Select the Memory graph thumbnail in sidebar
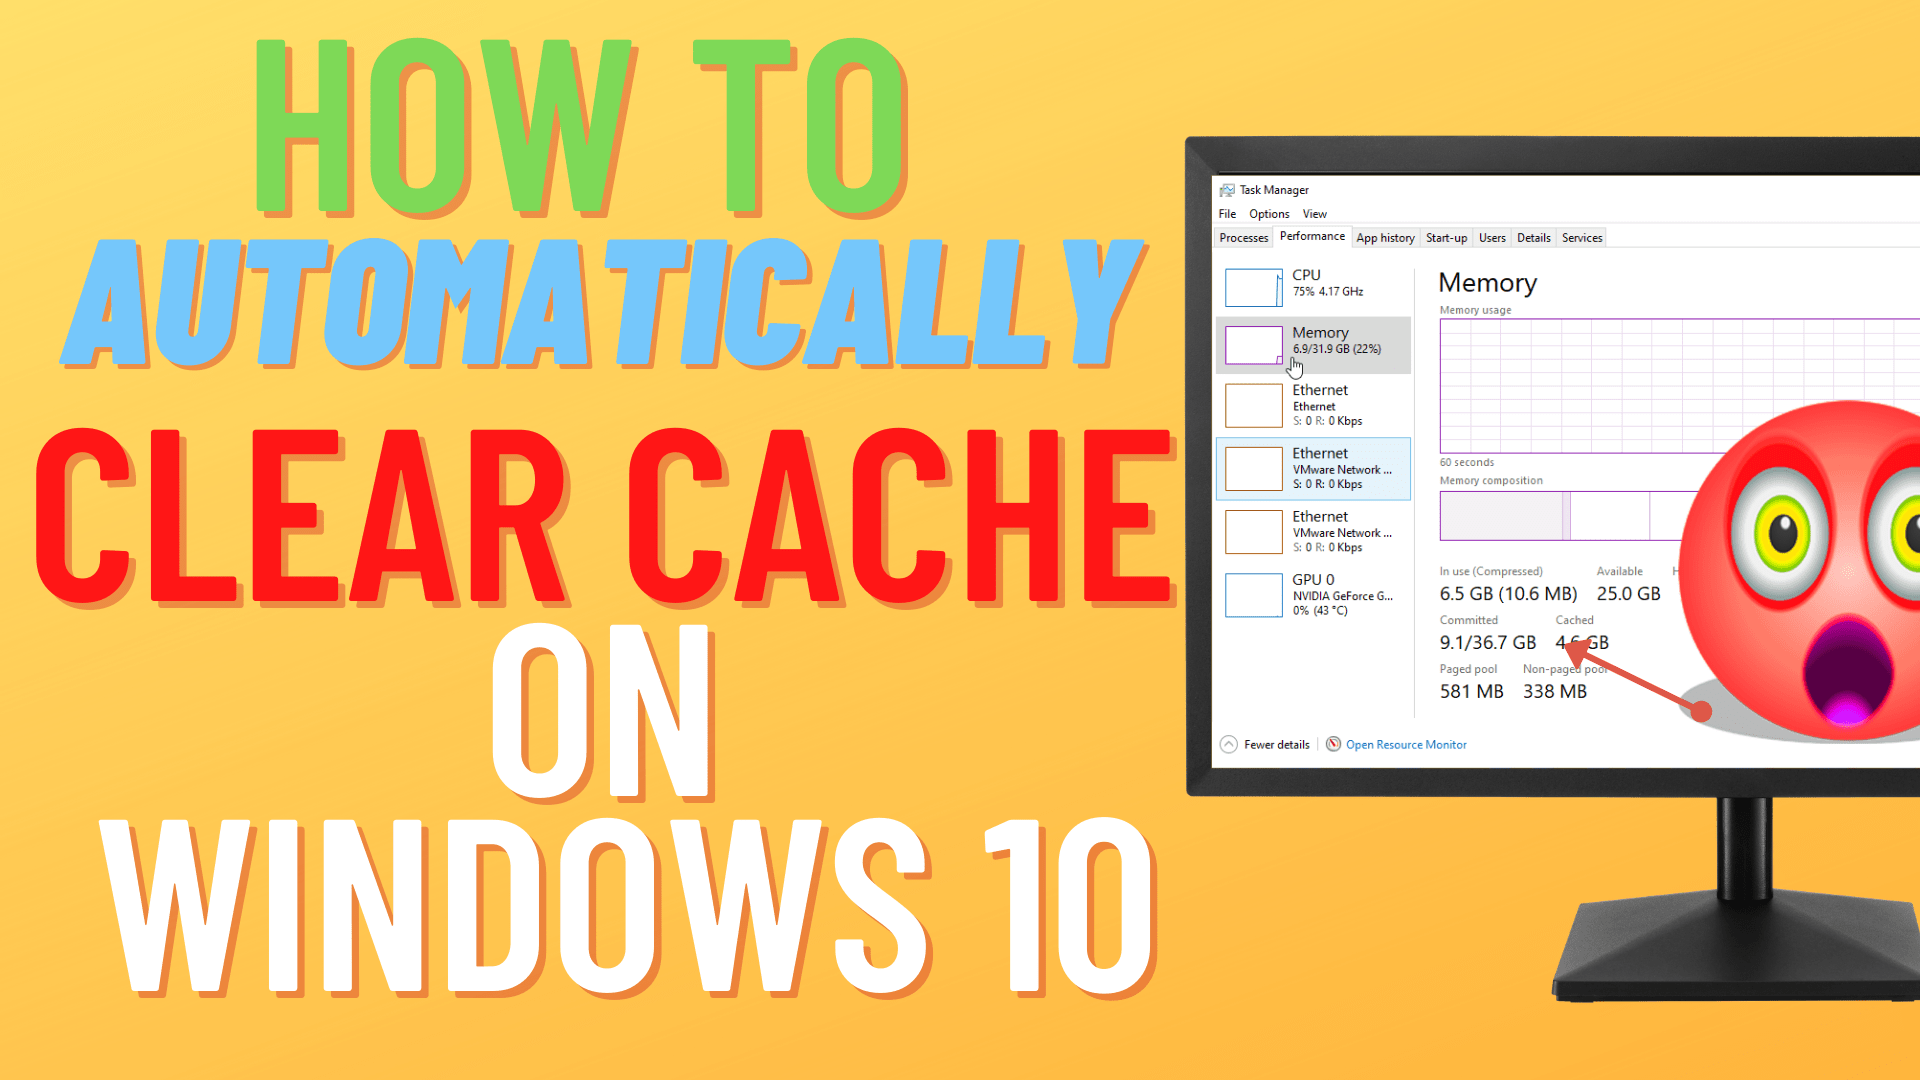Screen dimensions: 1920x1080 click(x=1253, y=345)
